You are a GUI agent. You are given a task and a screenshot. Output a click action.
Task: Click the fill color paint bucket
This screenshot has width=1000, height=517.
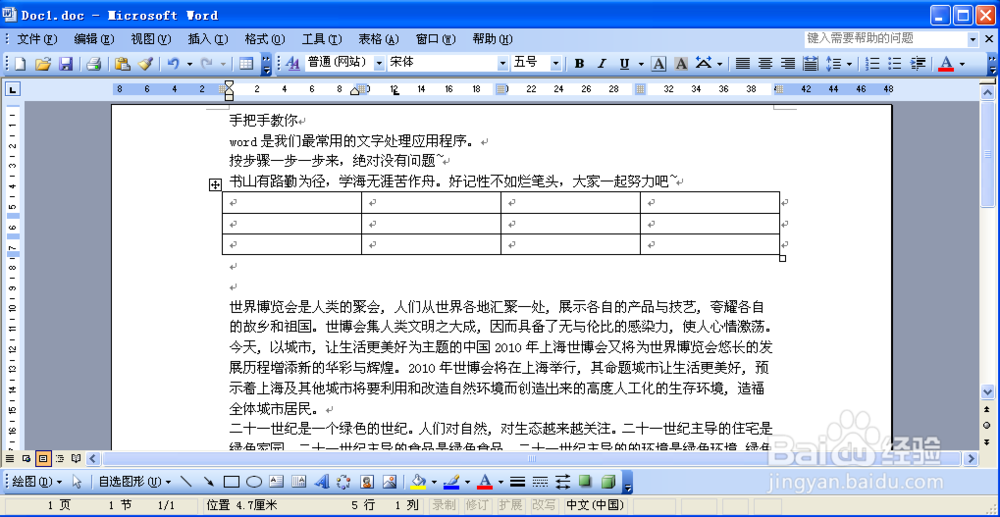click(419, 481)
